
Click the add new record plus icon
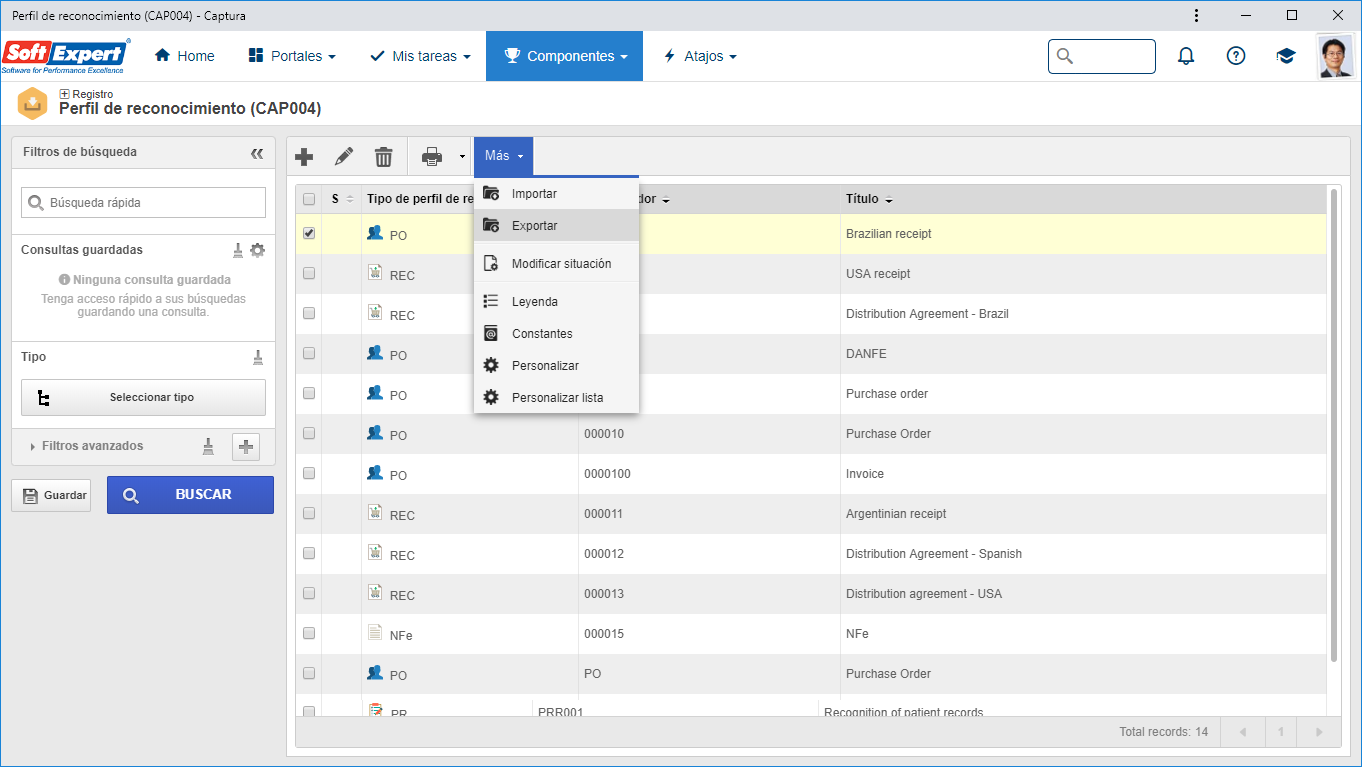click(x=304, y=157)
